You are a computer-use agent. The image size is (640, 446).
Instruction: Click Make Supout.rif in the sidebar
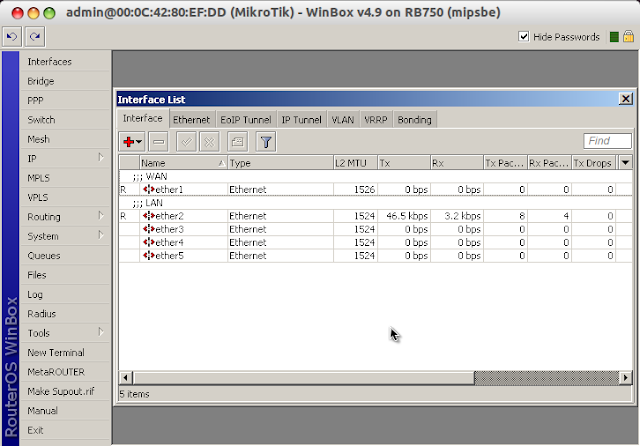[65, 391]
